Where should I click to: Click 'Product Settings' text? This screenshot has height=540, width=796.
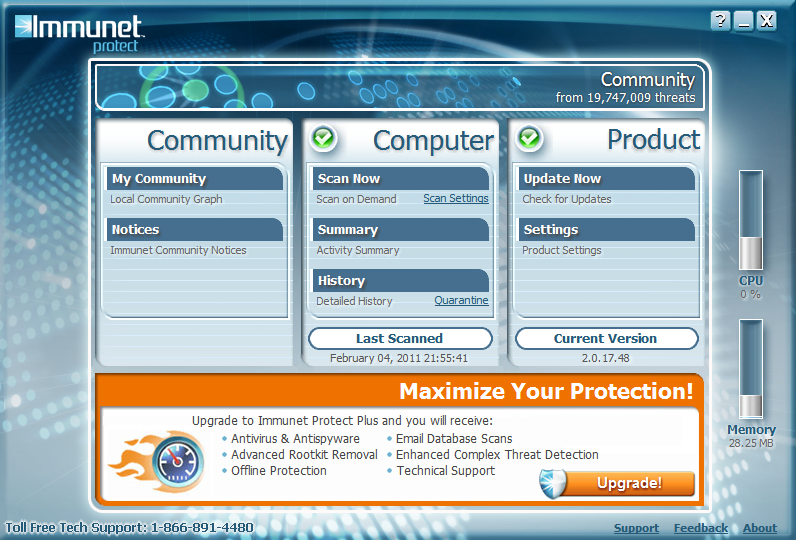[561, 250]
